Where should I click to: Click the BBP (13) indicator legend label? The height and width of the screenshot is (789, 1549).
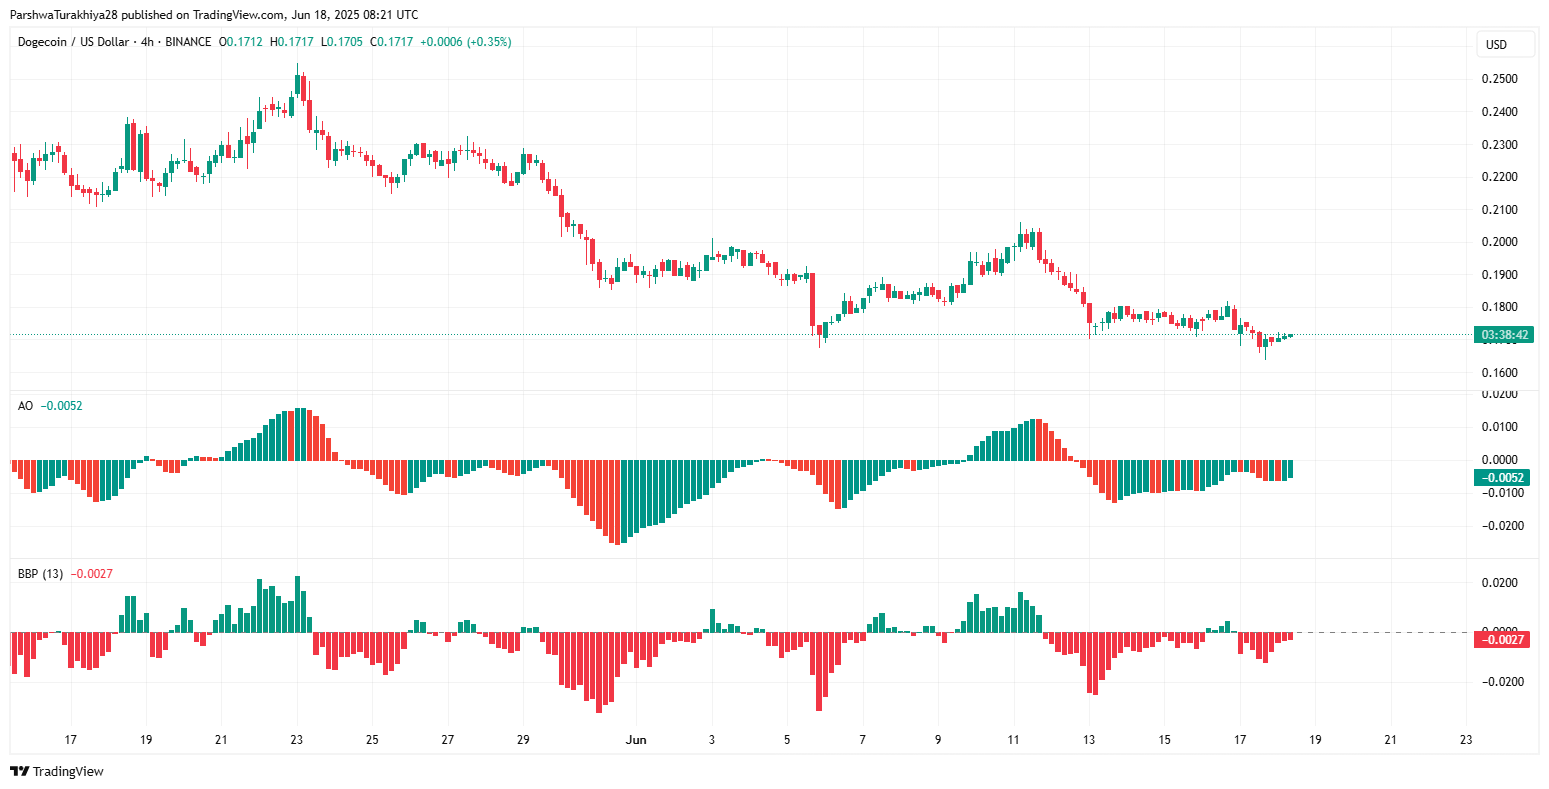40,574
